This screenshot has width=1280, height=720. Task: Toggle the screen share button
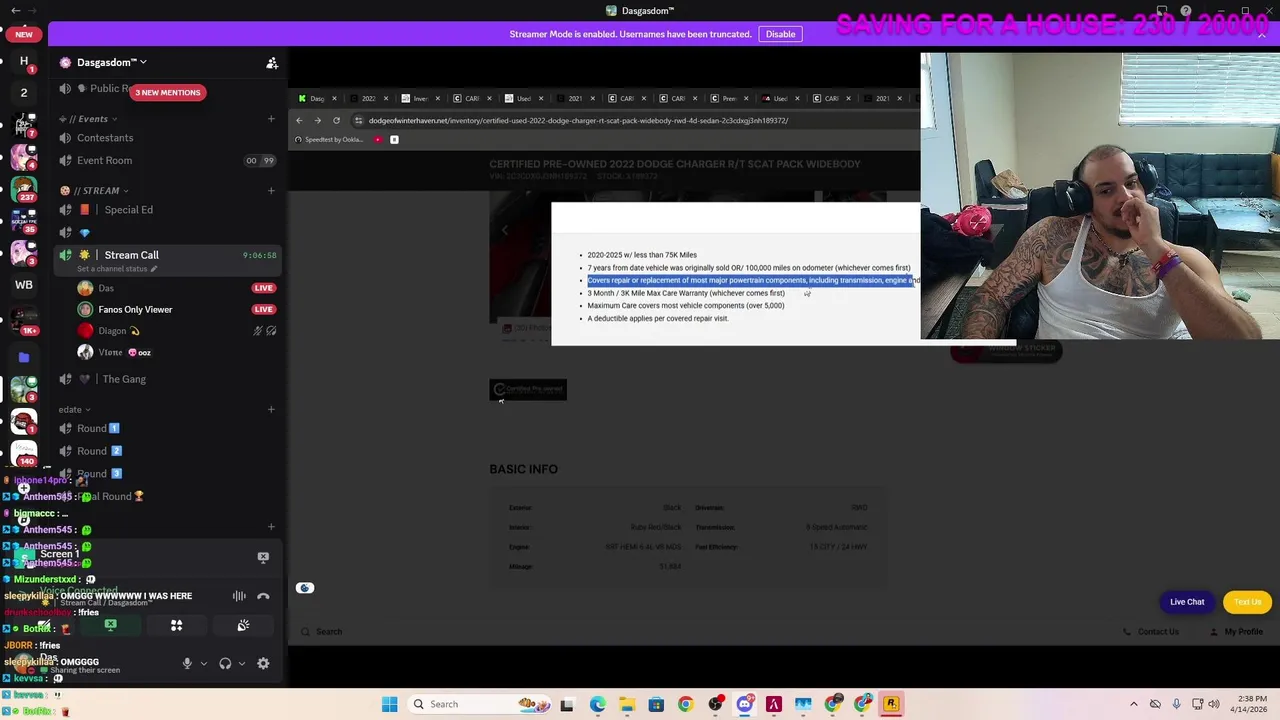110,625
